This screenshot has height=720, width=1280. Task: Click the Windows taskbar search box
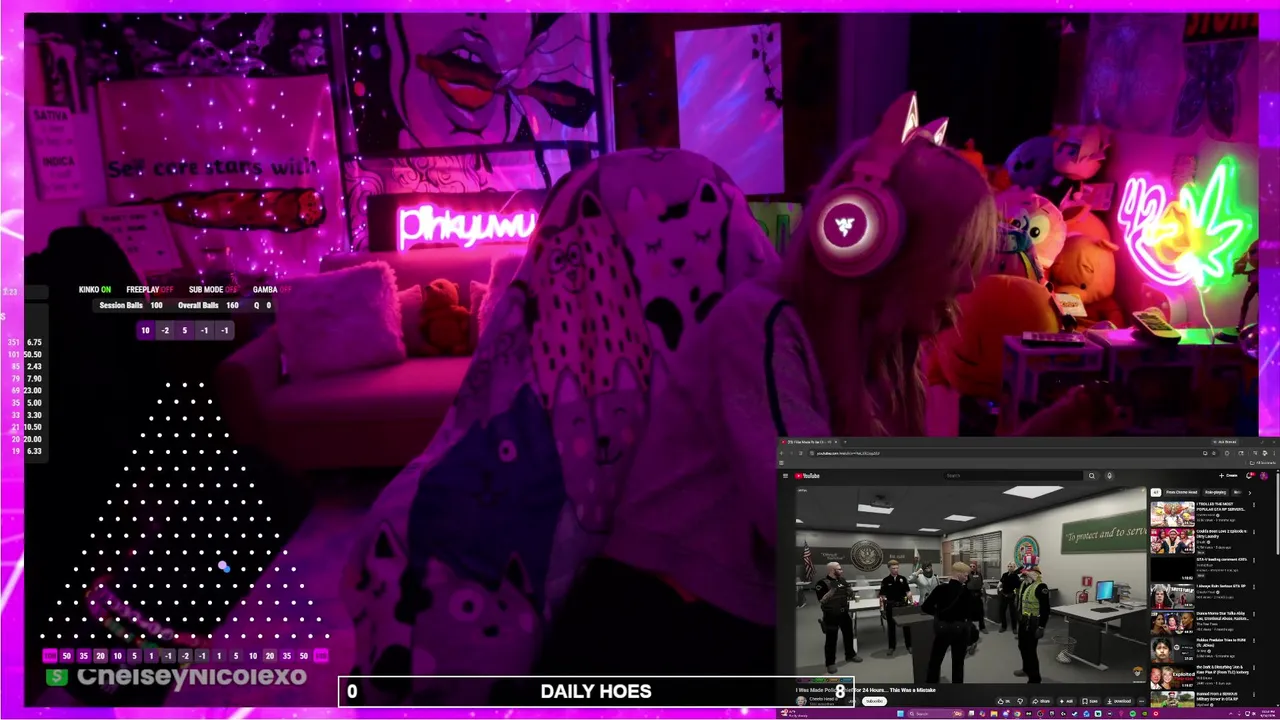[934, 714]
